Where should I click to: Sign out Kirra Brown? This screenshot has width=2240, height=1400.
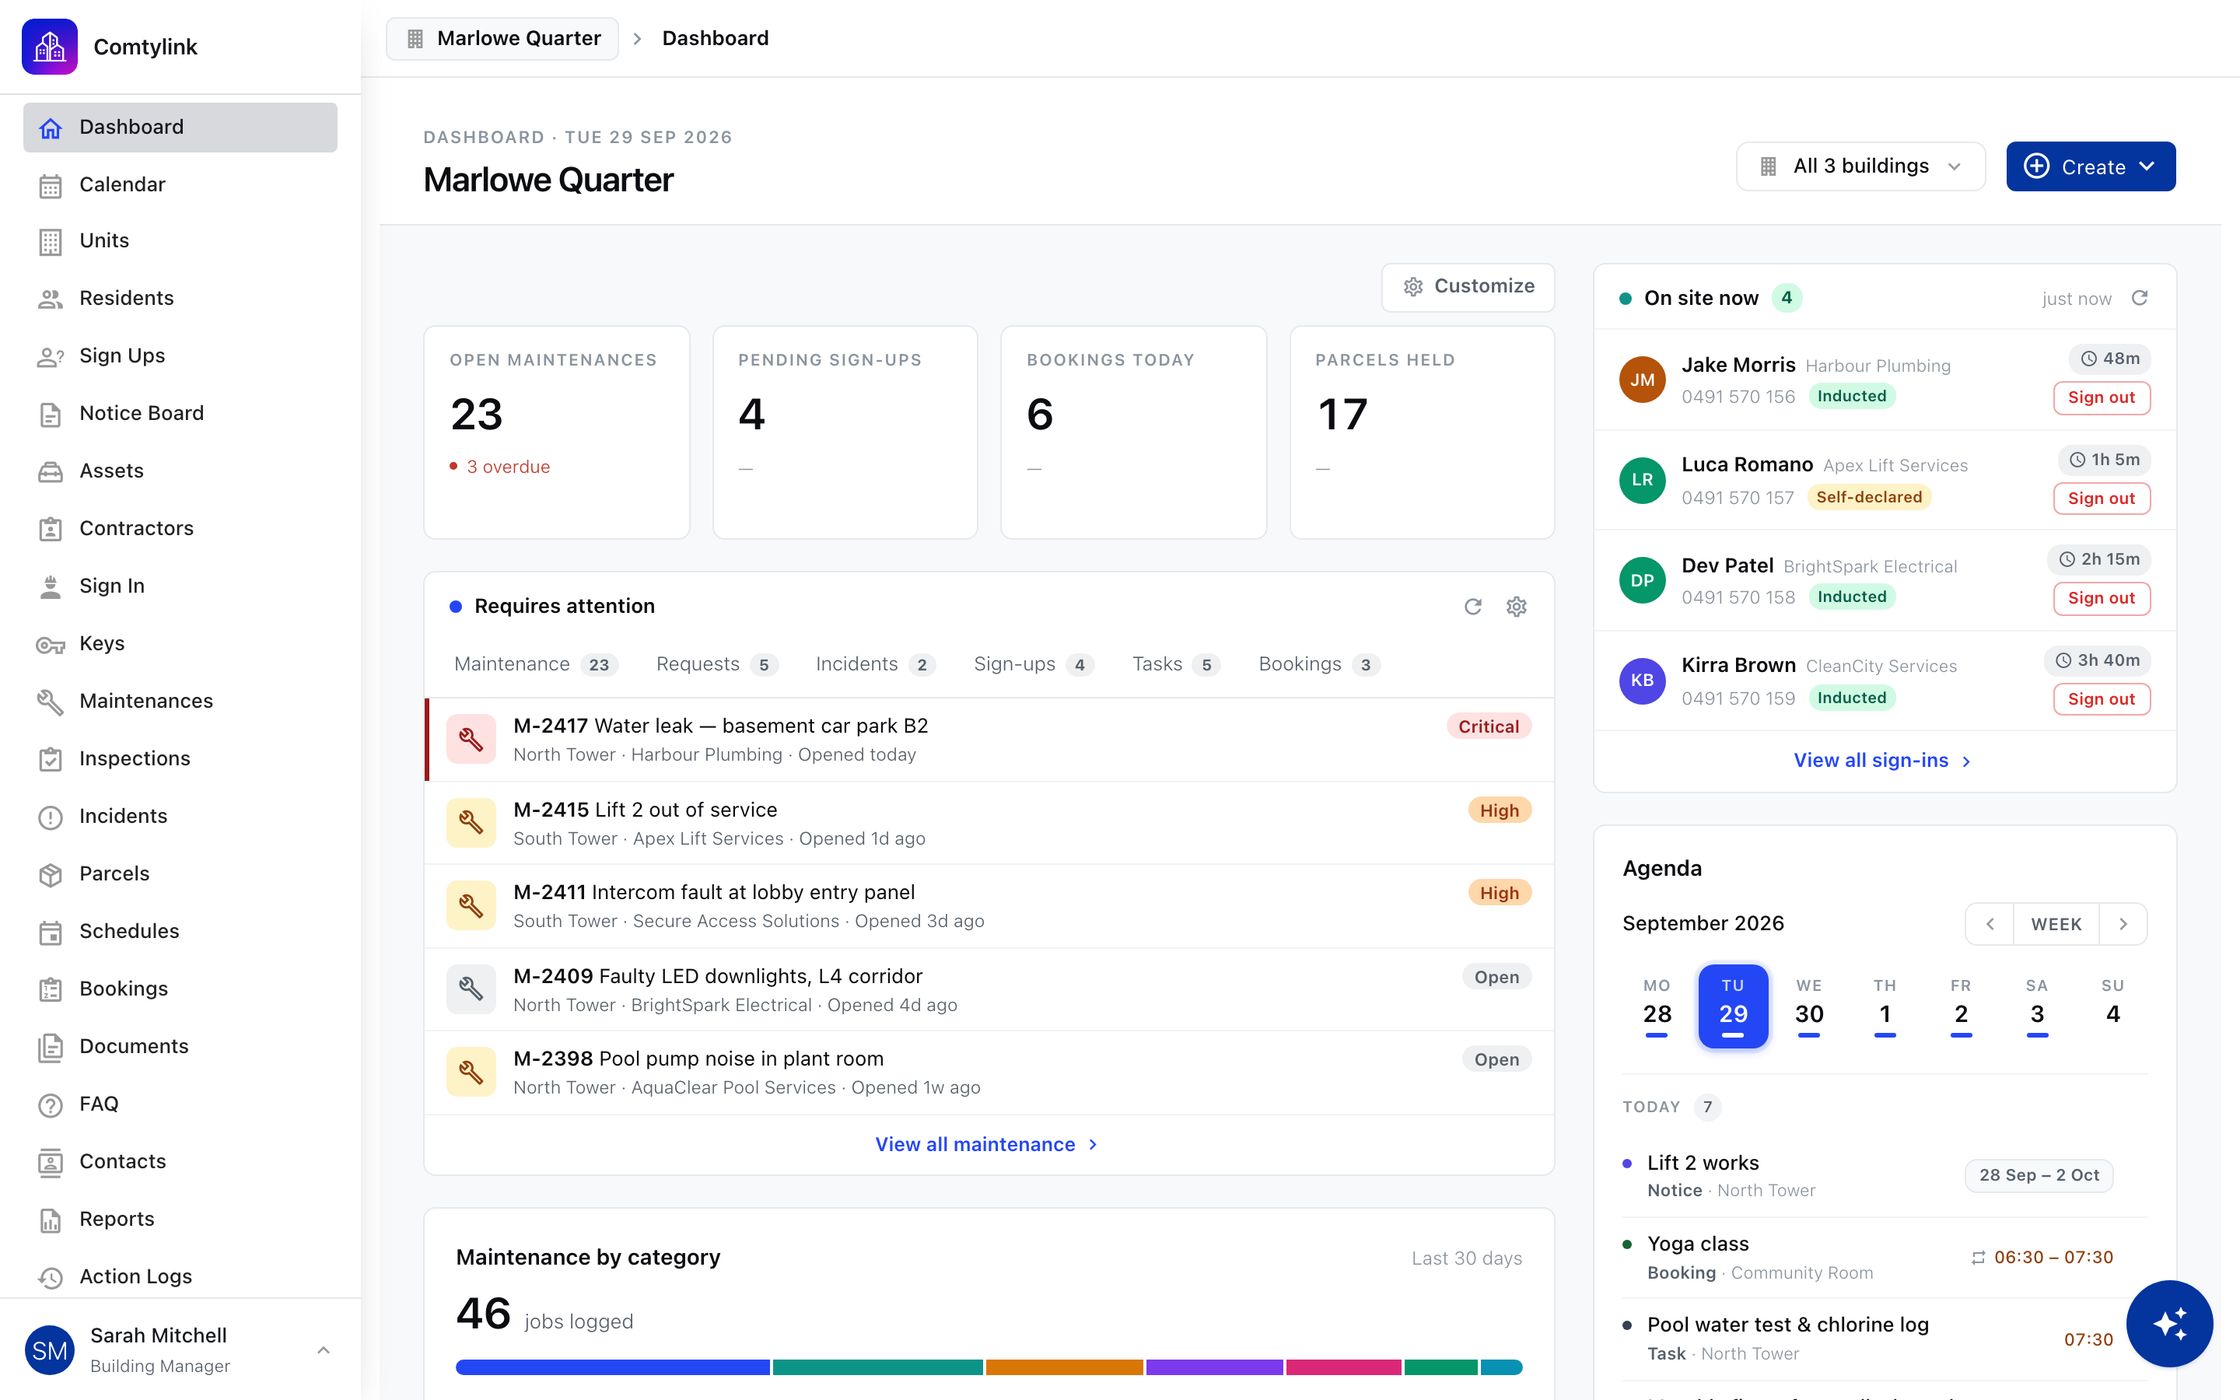(2101, 699)
